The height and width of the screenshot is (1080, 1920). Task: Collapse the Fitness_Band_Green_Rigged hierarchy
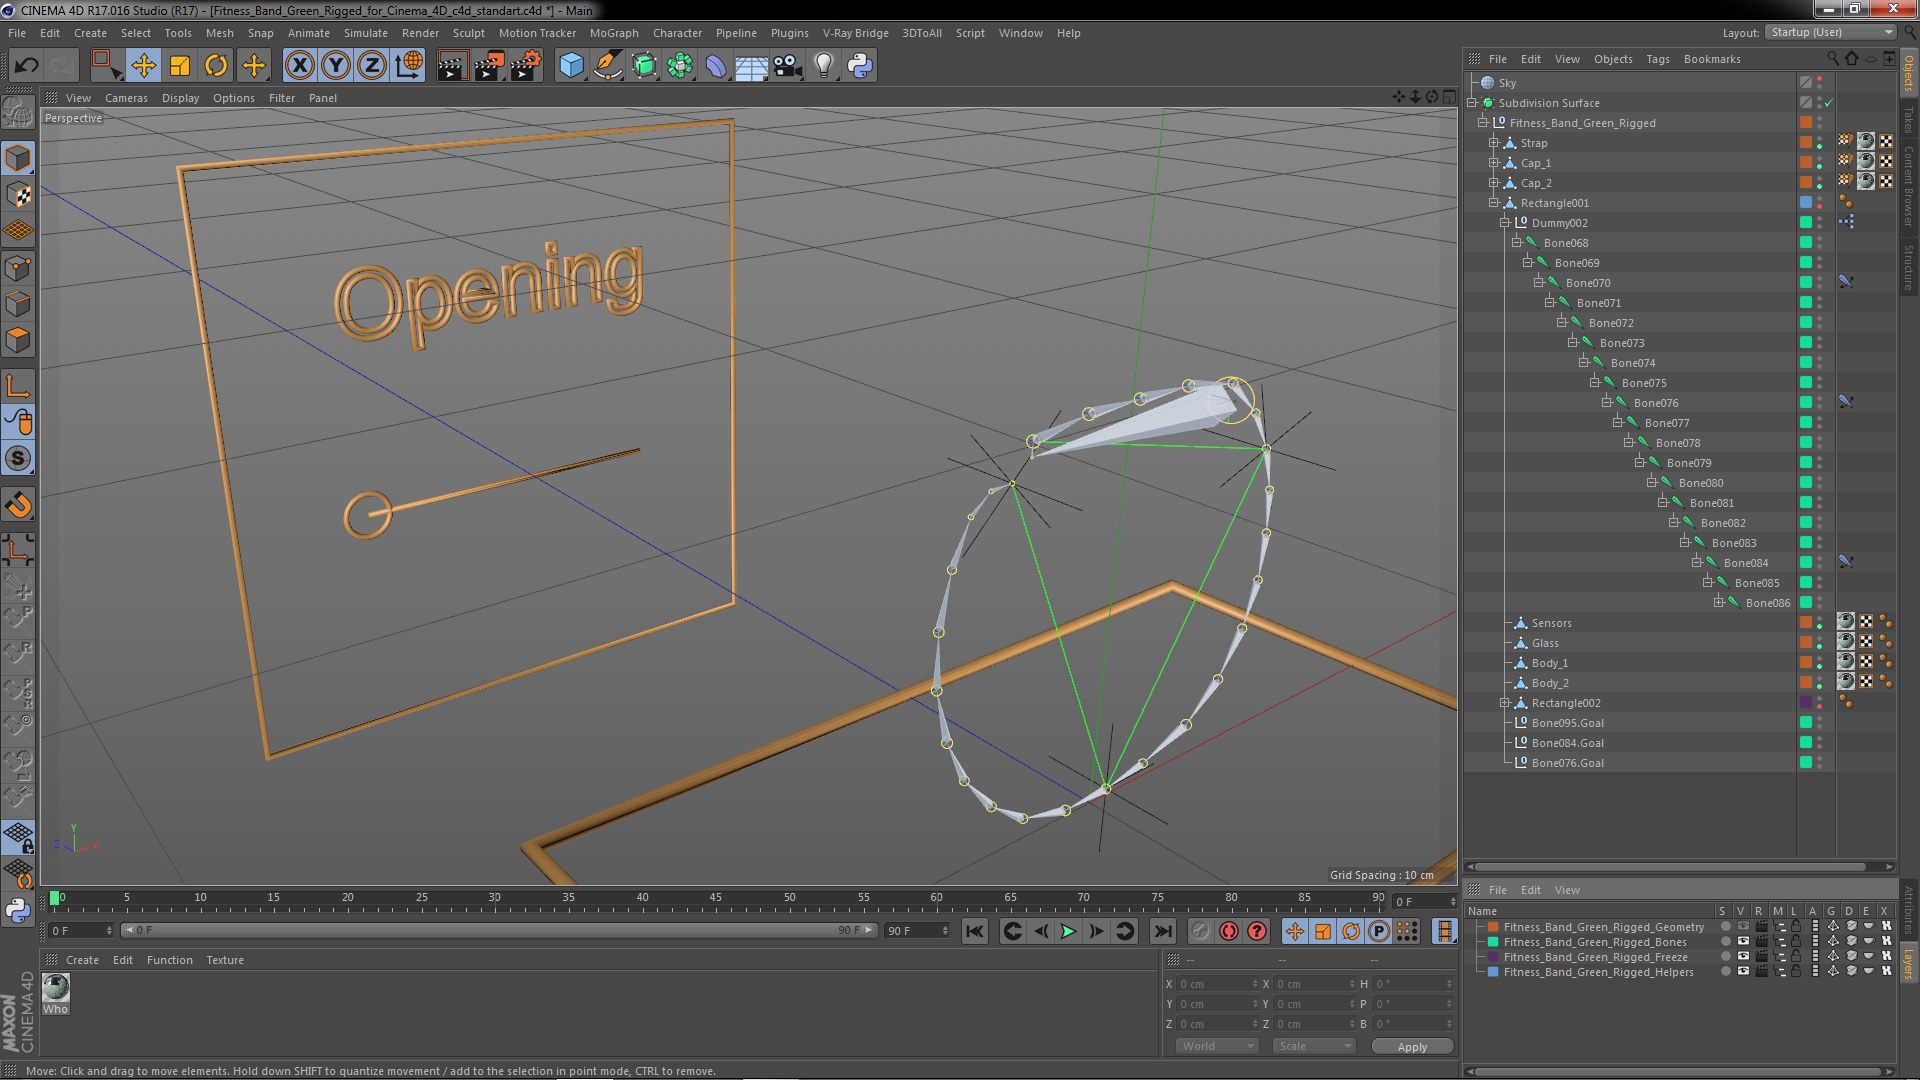(1483, 123)
